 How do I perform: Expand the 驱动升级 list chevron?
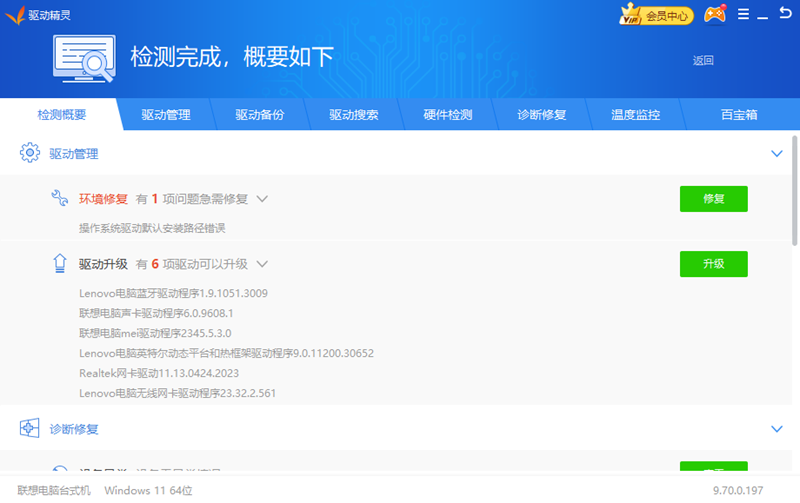point(262,265)
